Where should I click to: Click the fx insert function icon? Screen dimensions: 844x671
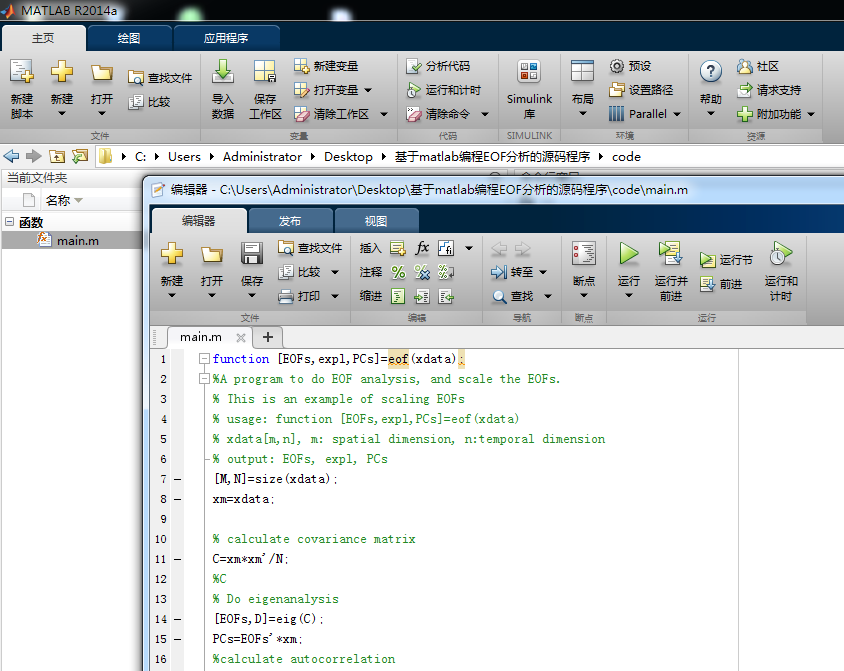coord(421,248)
